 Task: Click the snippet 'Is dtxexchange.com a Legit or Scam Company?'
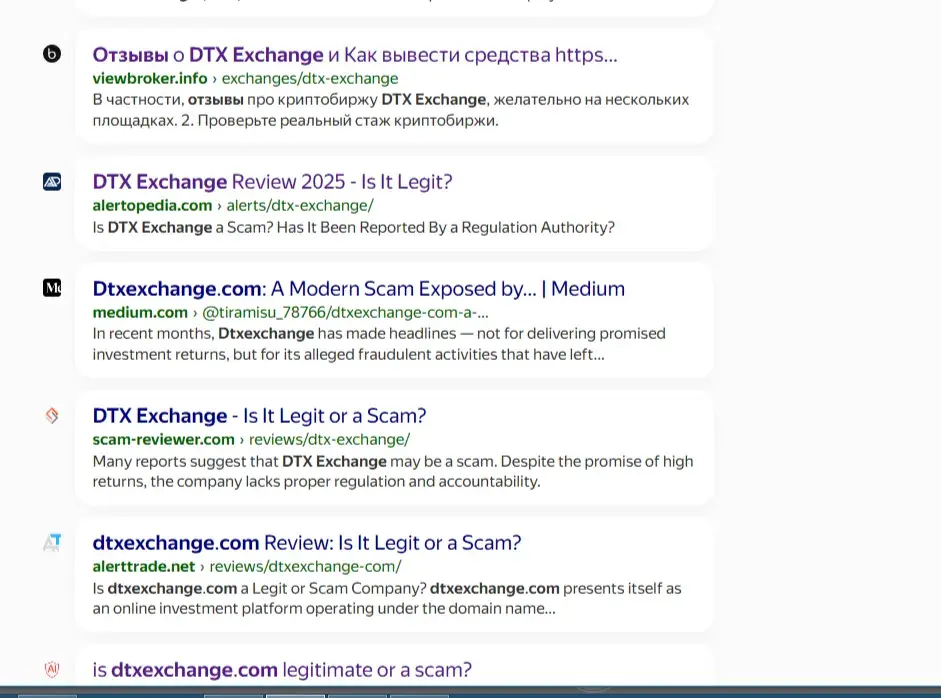(x=387, y=598)
